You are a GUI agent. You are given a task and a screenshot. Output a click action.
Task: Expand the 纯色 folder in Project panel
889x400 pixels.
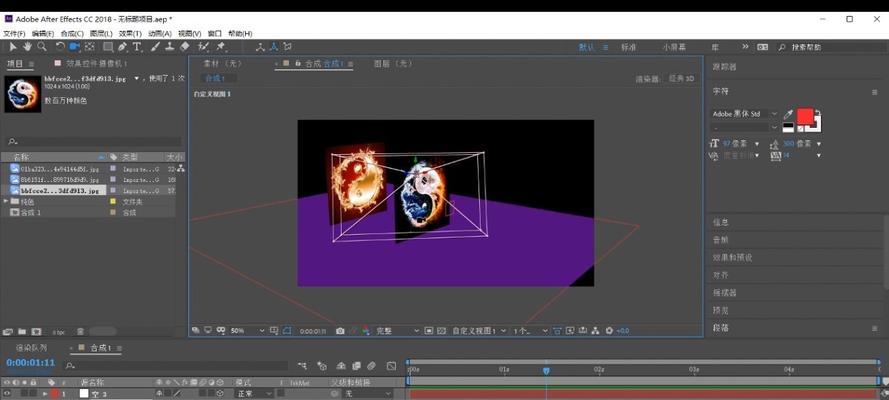(x=6, y=202)
